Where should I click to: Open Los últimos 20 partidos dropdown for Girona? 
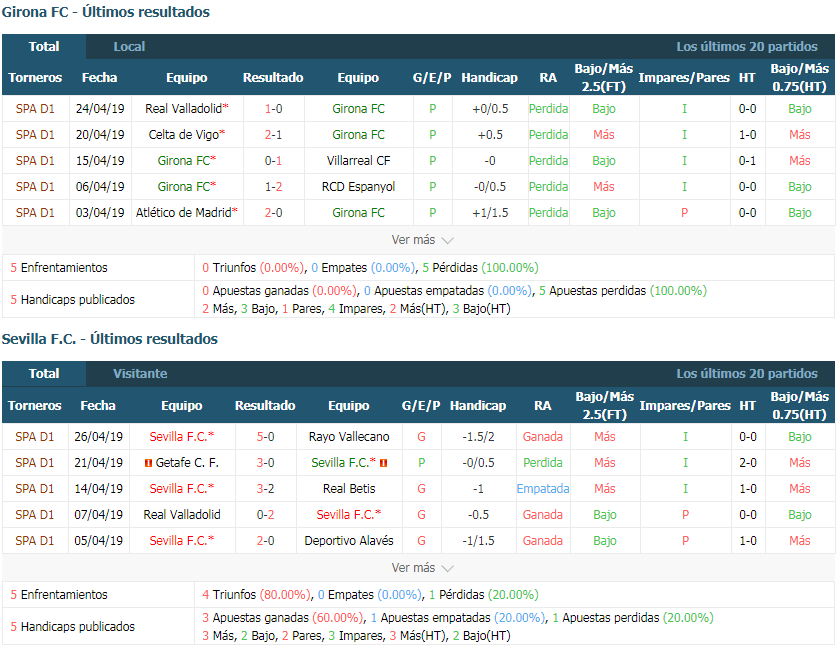point(746,47)
